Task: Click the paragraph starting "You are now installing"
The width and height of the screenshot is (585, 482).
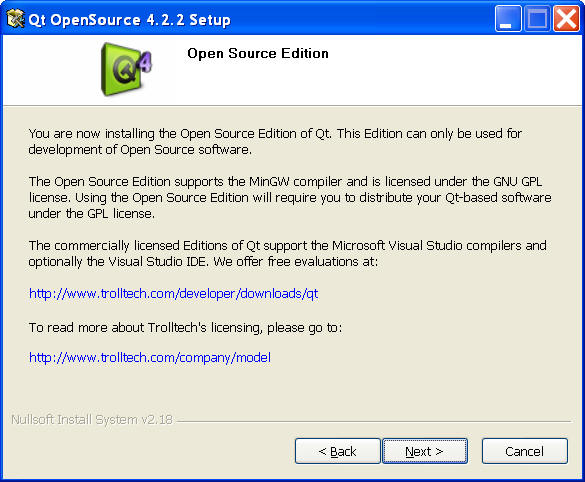Action: pos(275,141)
